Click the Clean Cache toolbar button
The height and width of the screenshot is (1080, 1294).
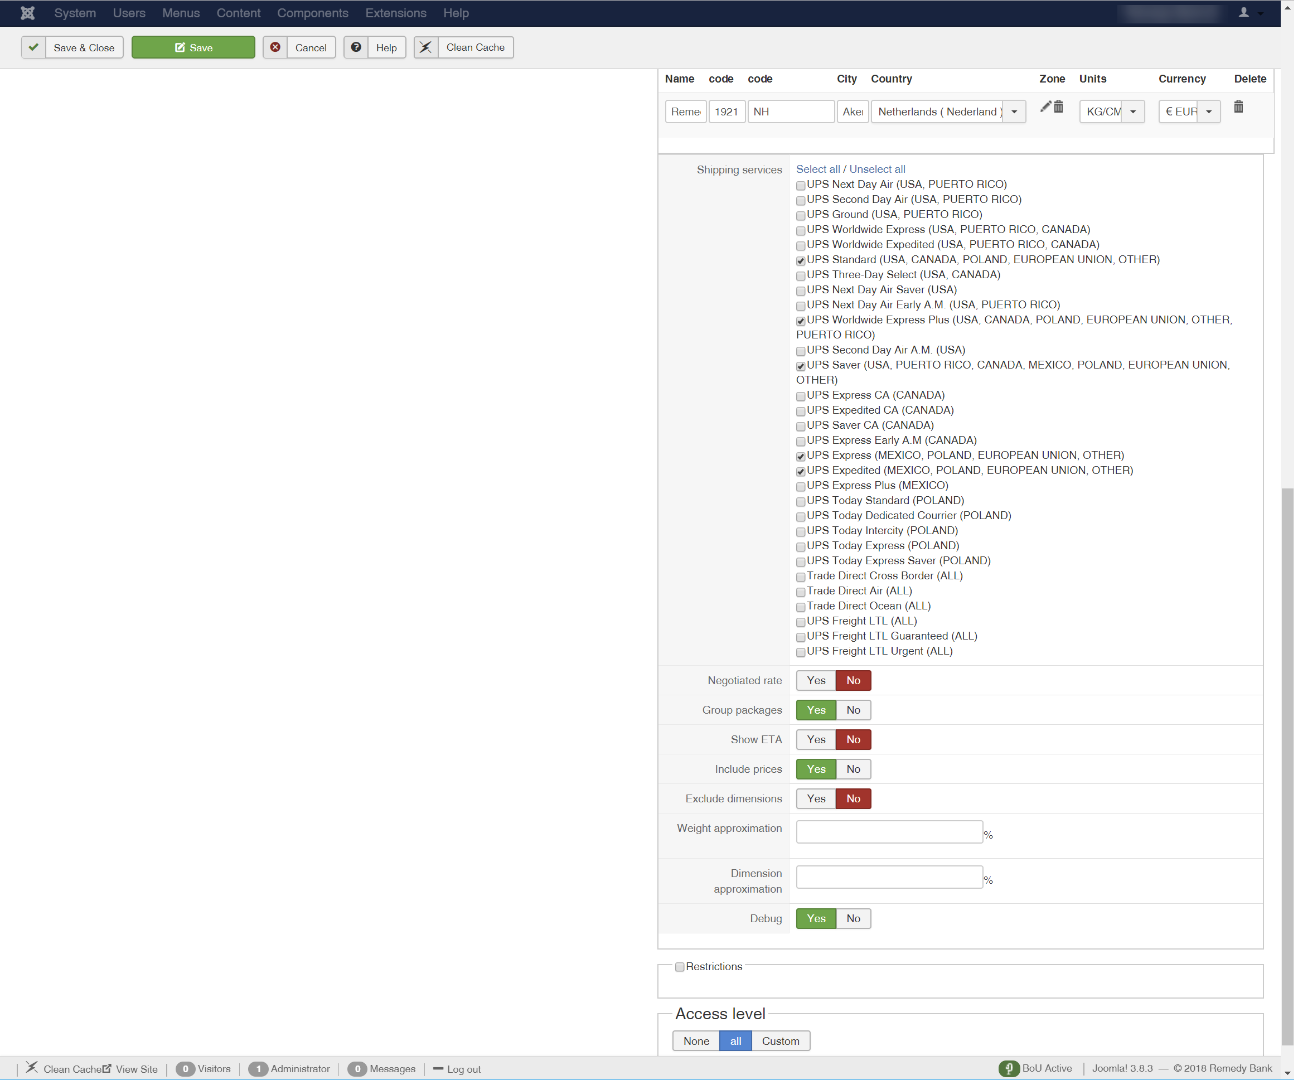[464, 47]
